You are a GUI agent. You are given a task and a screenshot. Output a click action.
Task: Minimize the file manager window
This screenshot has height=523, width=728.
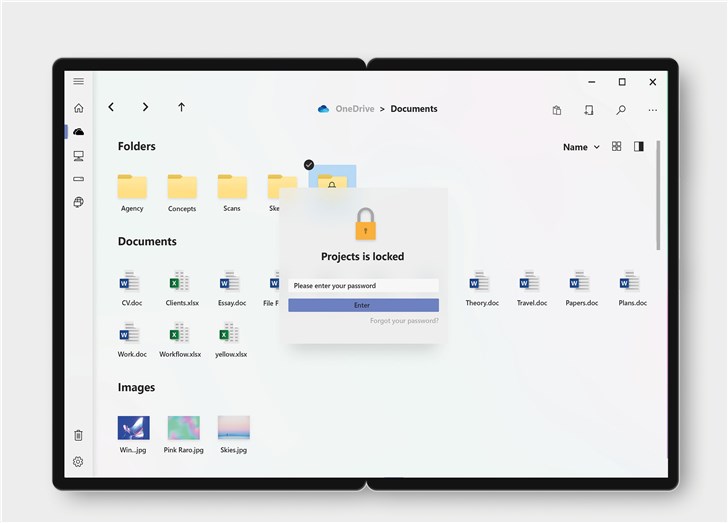(x=592, y=82)
